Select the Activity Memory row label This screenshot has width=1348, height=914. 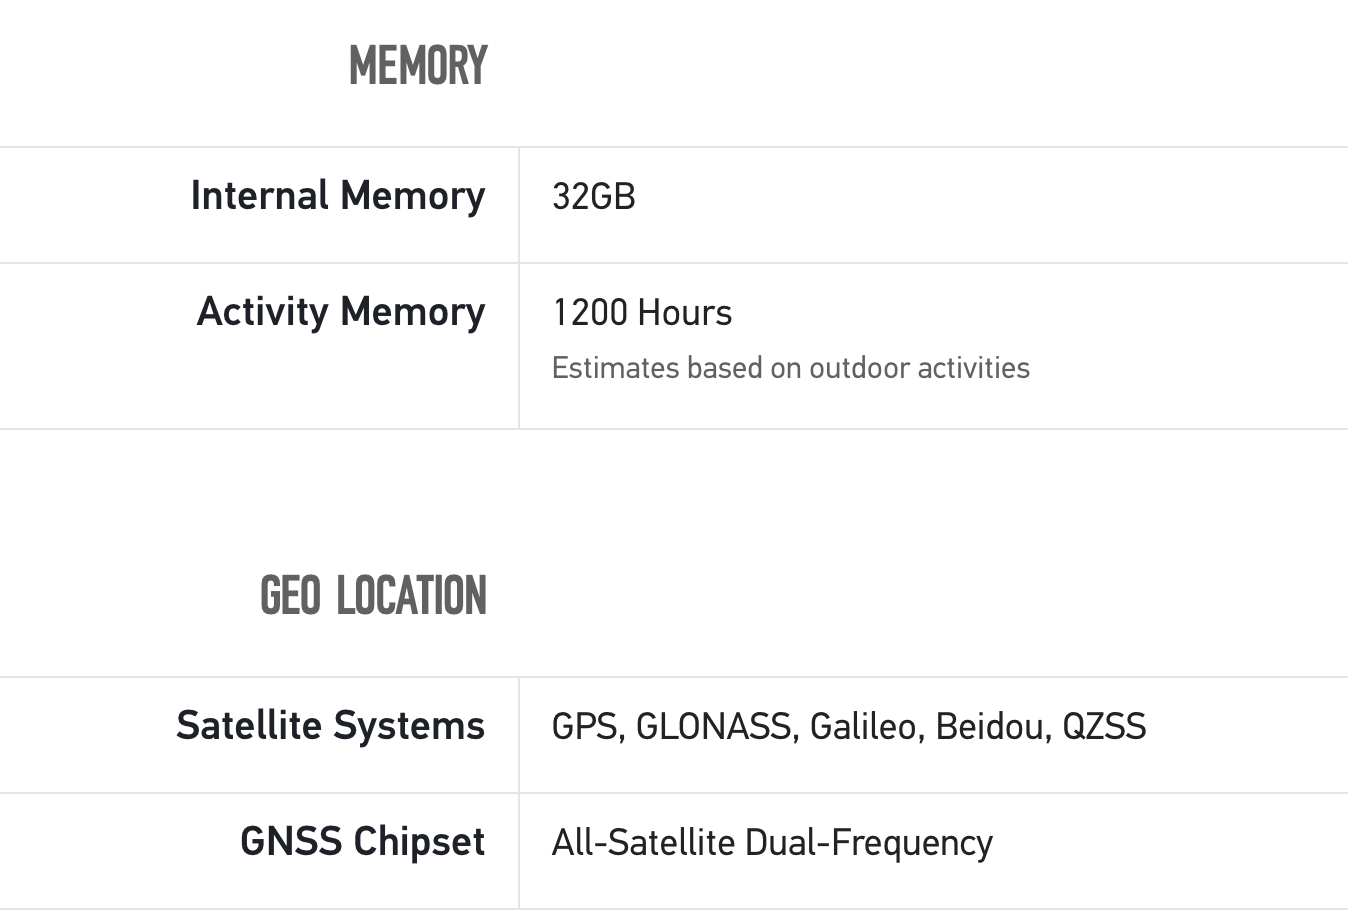coord(341,312)
